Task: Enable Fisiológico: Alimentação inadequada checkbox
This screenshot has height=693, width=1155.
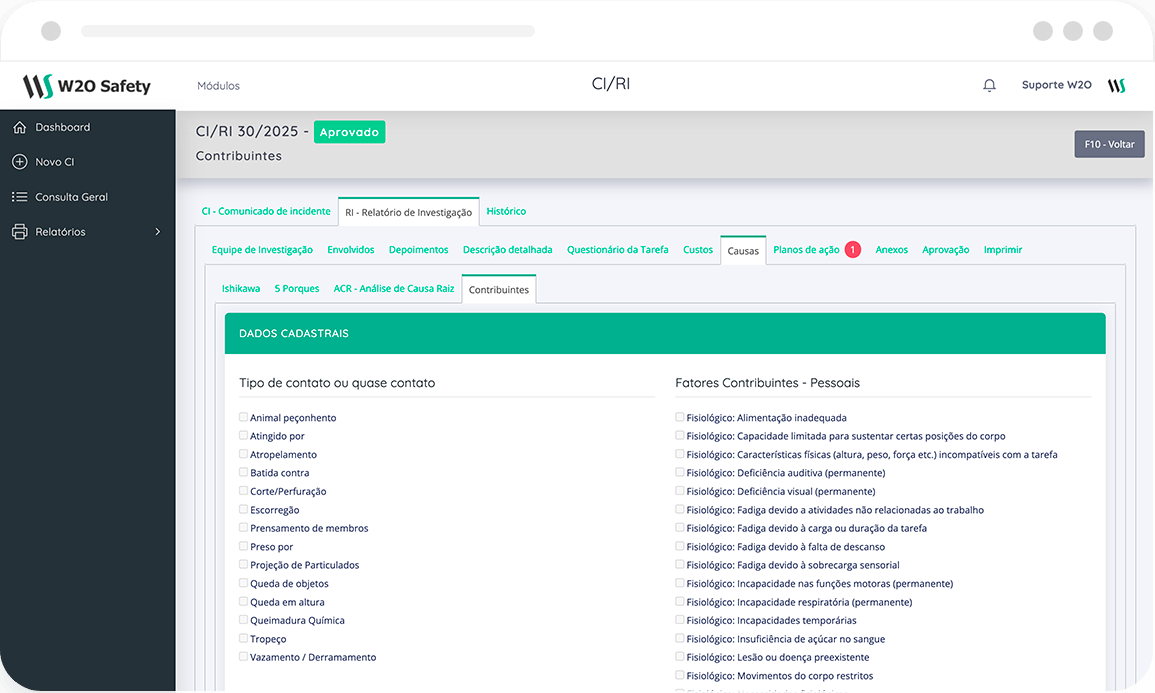Action: (680, 417)
